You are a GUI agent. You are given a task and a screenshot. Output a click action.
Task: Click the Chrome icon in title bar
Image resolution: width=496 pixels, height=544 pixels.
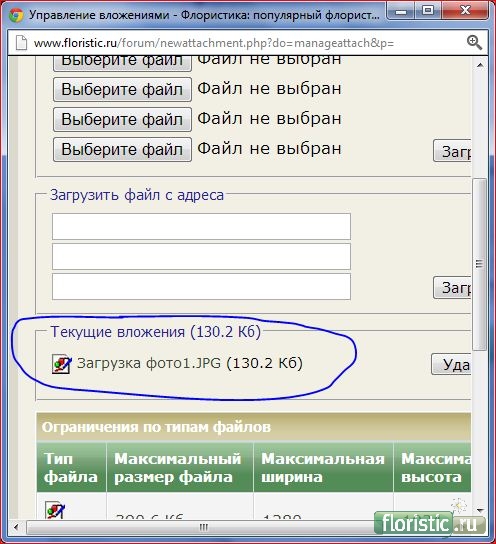[16, 15]
